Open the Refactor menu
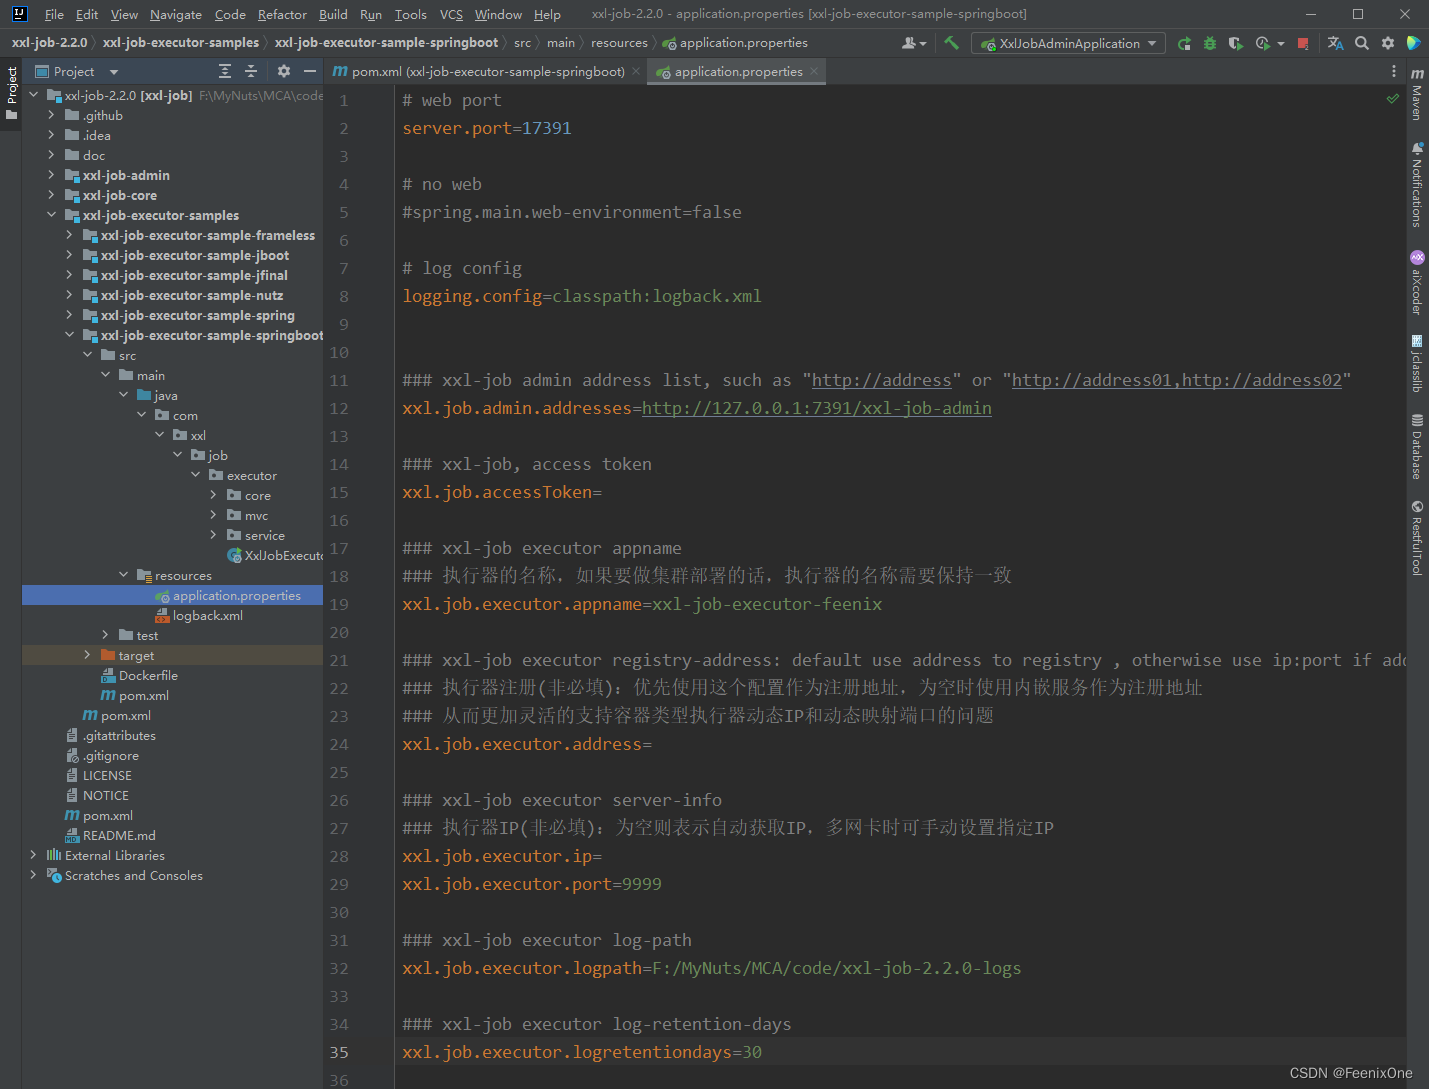The image size is (1429, 1089). pos(282,14)
